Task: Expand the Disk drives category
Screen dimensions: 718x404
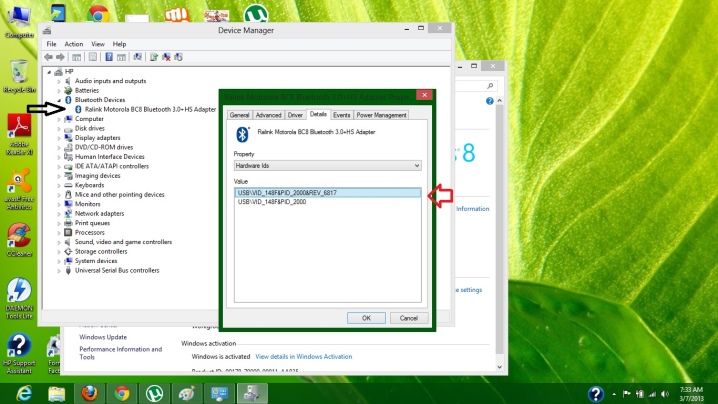Action: coord(59,129)
